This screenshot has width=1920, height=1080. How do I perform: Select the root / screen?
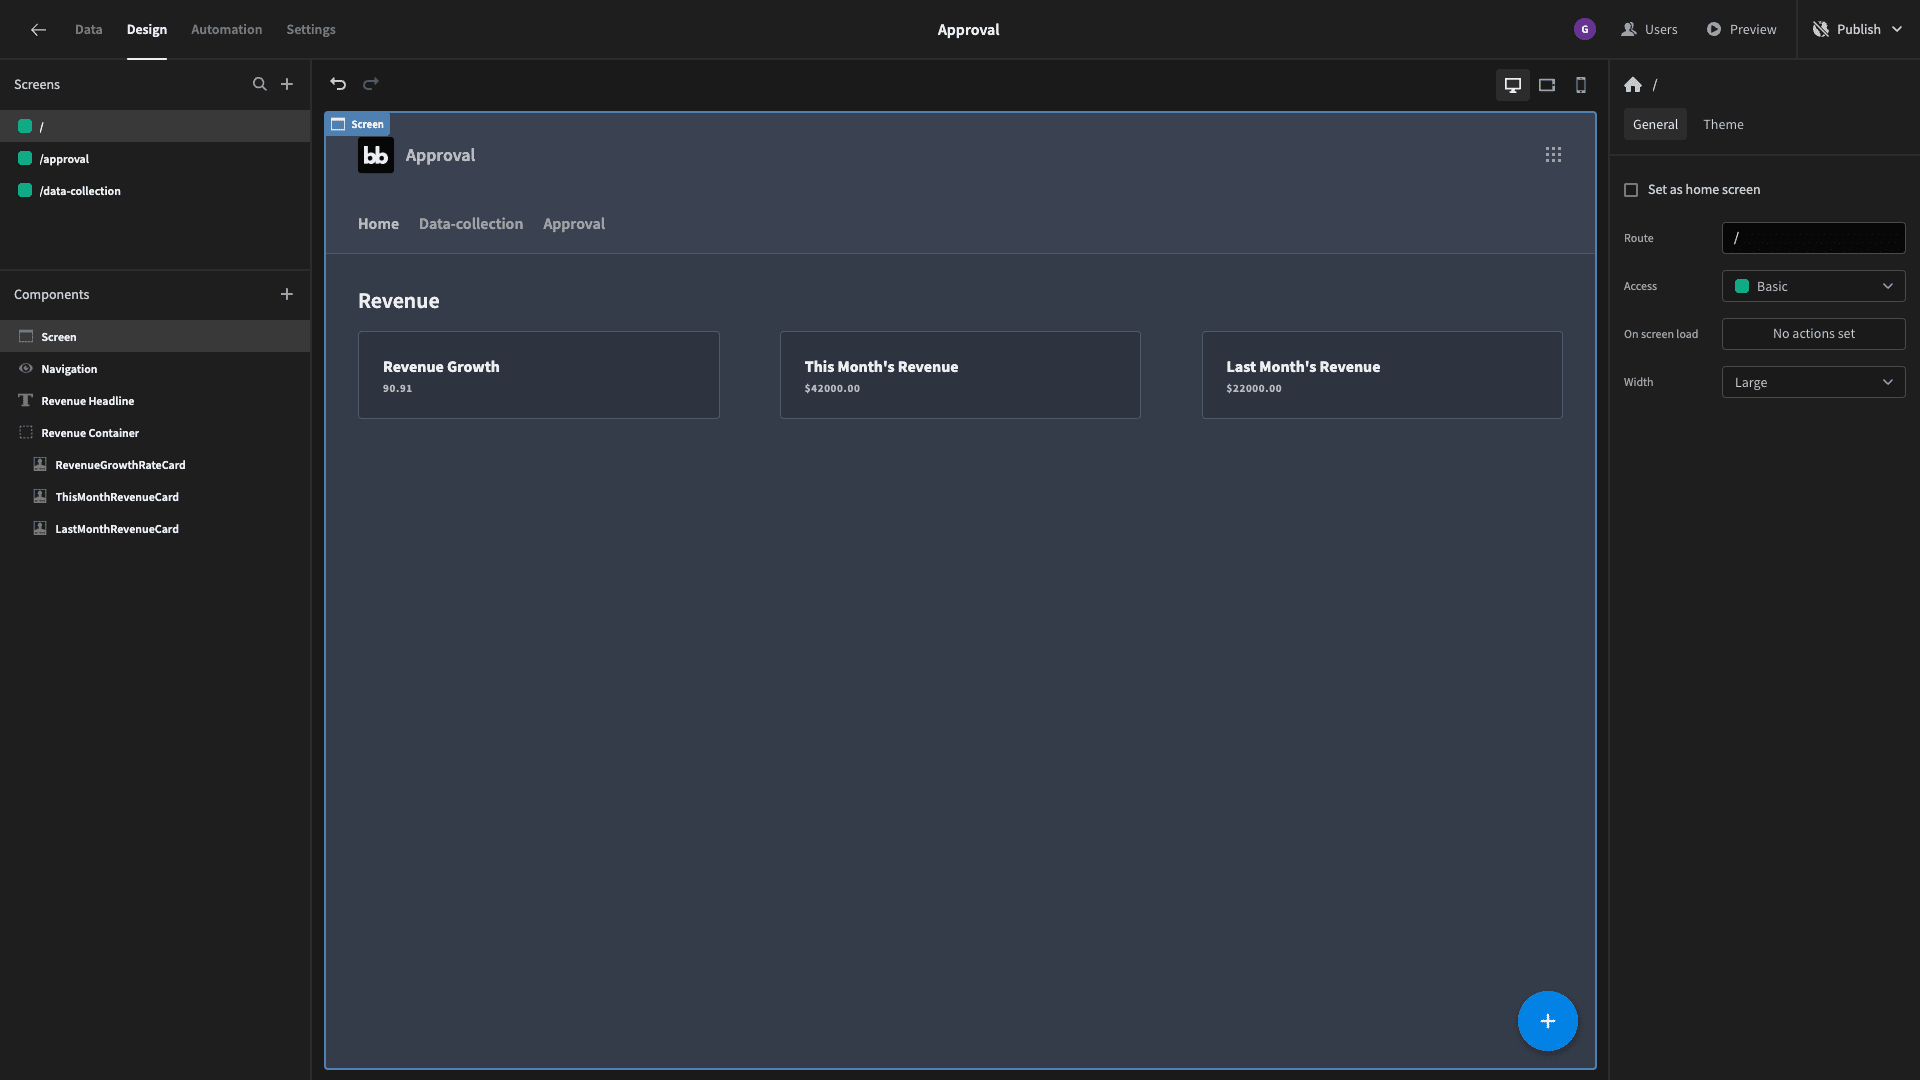pos(155,126)
